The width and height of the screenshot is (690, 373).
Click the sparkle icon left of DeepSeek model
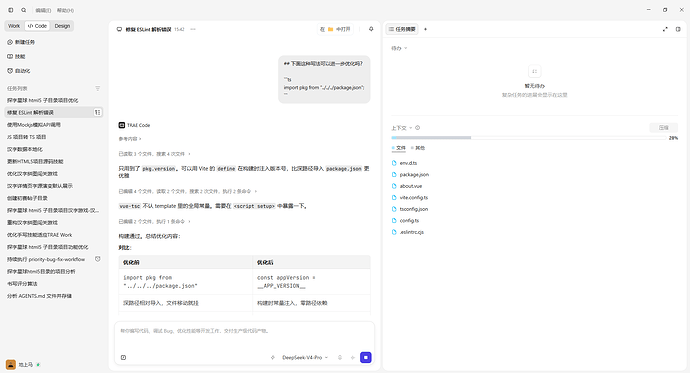click(273, 358)
